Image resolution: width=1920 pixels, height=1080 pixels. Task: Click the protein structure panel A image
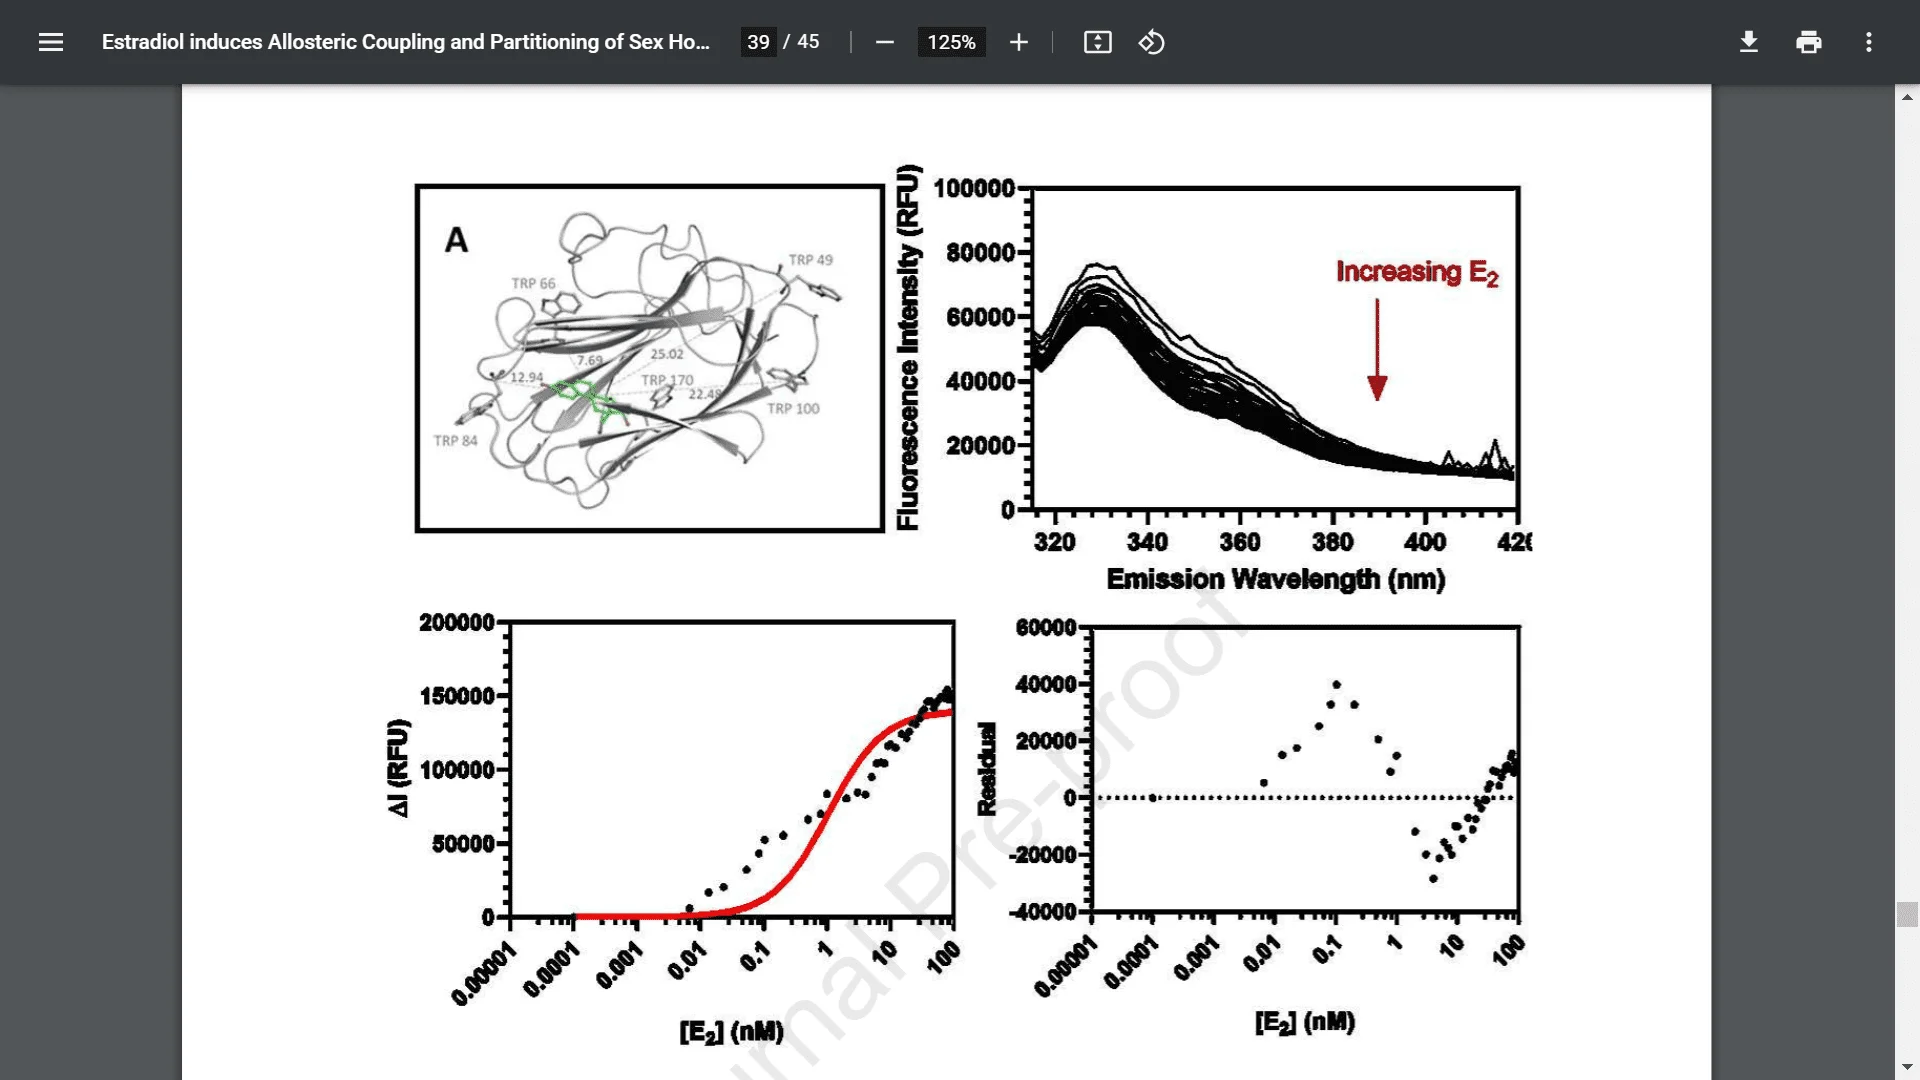point(650,358)
